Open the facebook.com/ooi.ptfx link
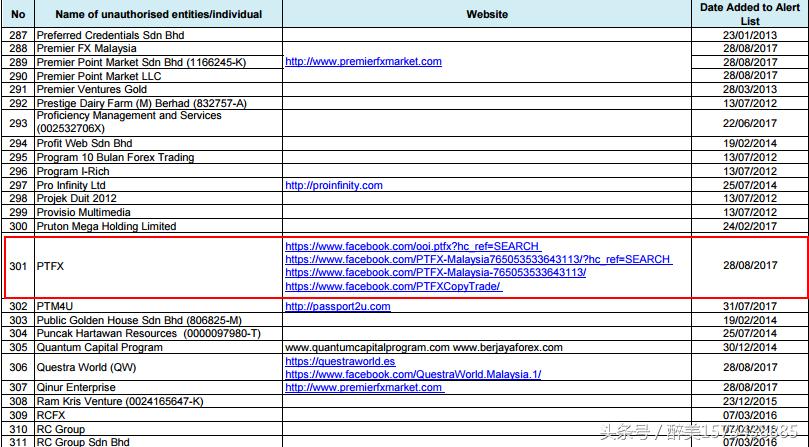Image resolution: width=809 pixels, height=447 pixels. coord(413,246)
